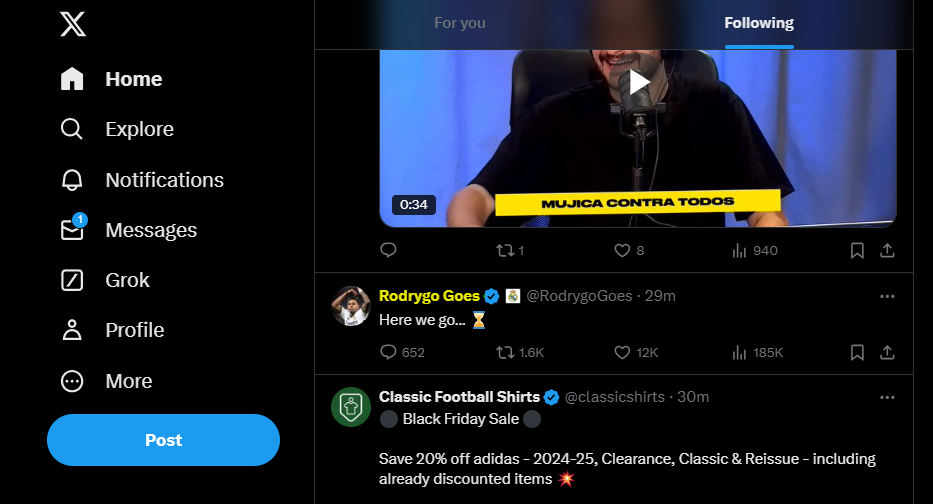The image size is (933, 504).
Task: Click the blue Post button
Action: tap(163, 440)
